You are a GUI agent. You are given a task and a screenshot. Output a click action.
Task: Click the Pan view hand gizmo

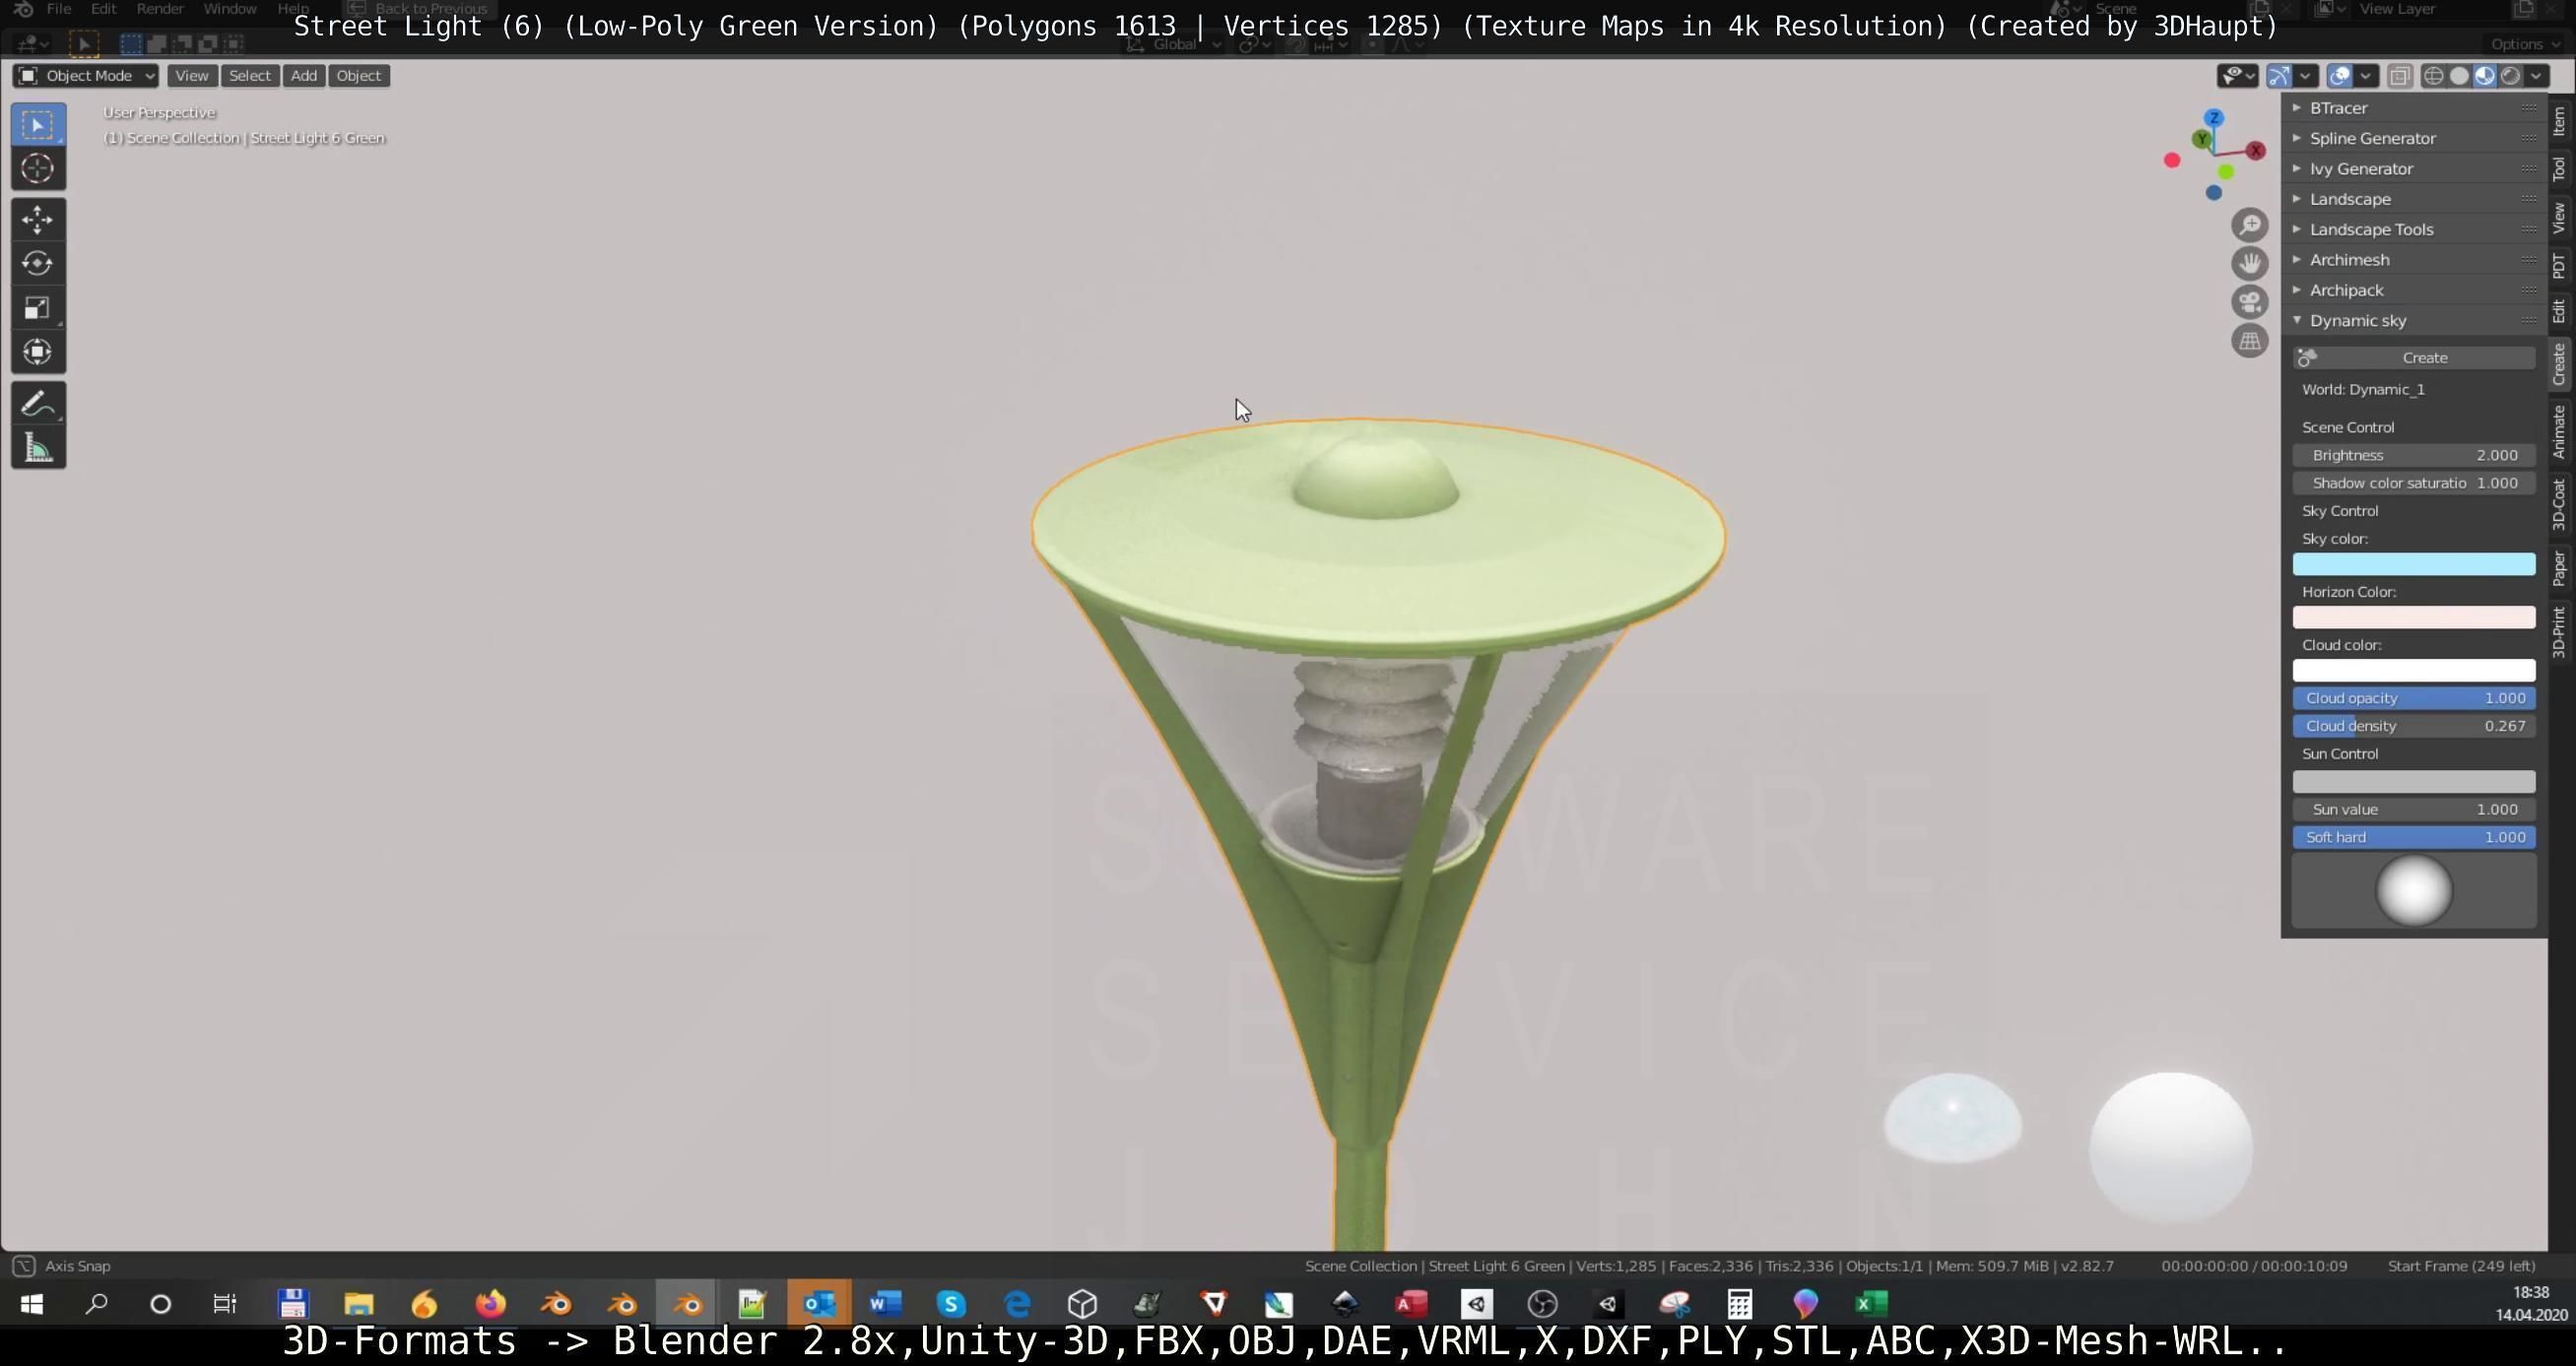pos(2249,263)
